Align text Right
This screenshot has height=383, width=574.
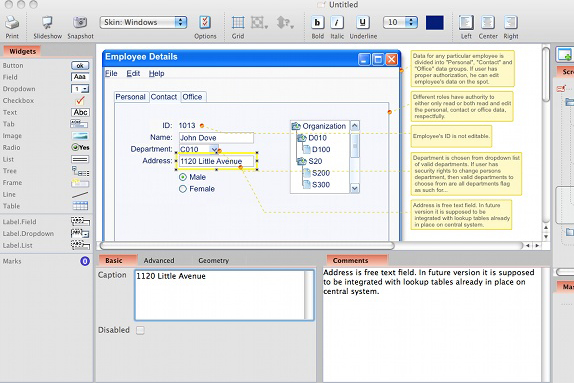[510, 23]
